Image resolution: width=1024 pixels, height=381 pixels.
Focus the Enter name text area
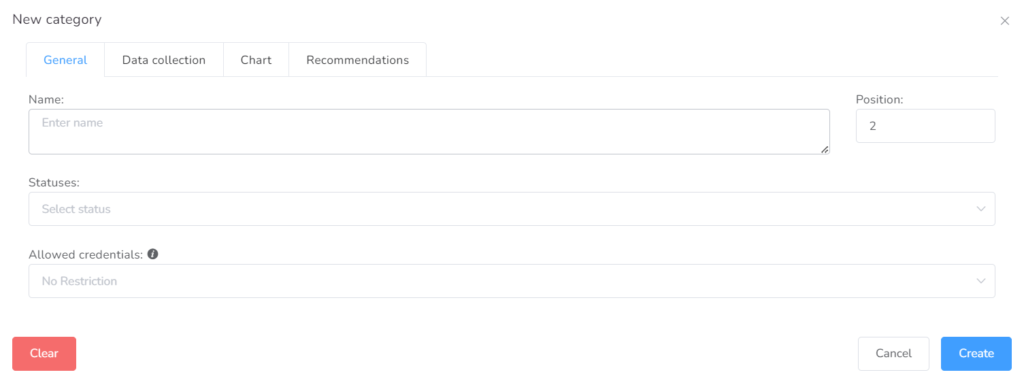point(429,132)
